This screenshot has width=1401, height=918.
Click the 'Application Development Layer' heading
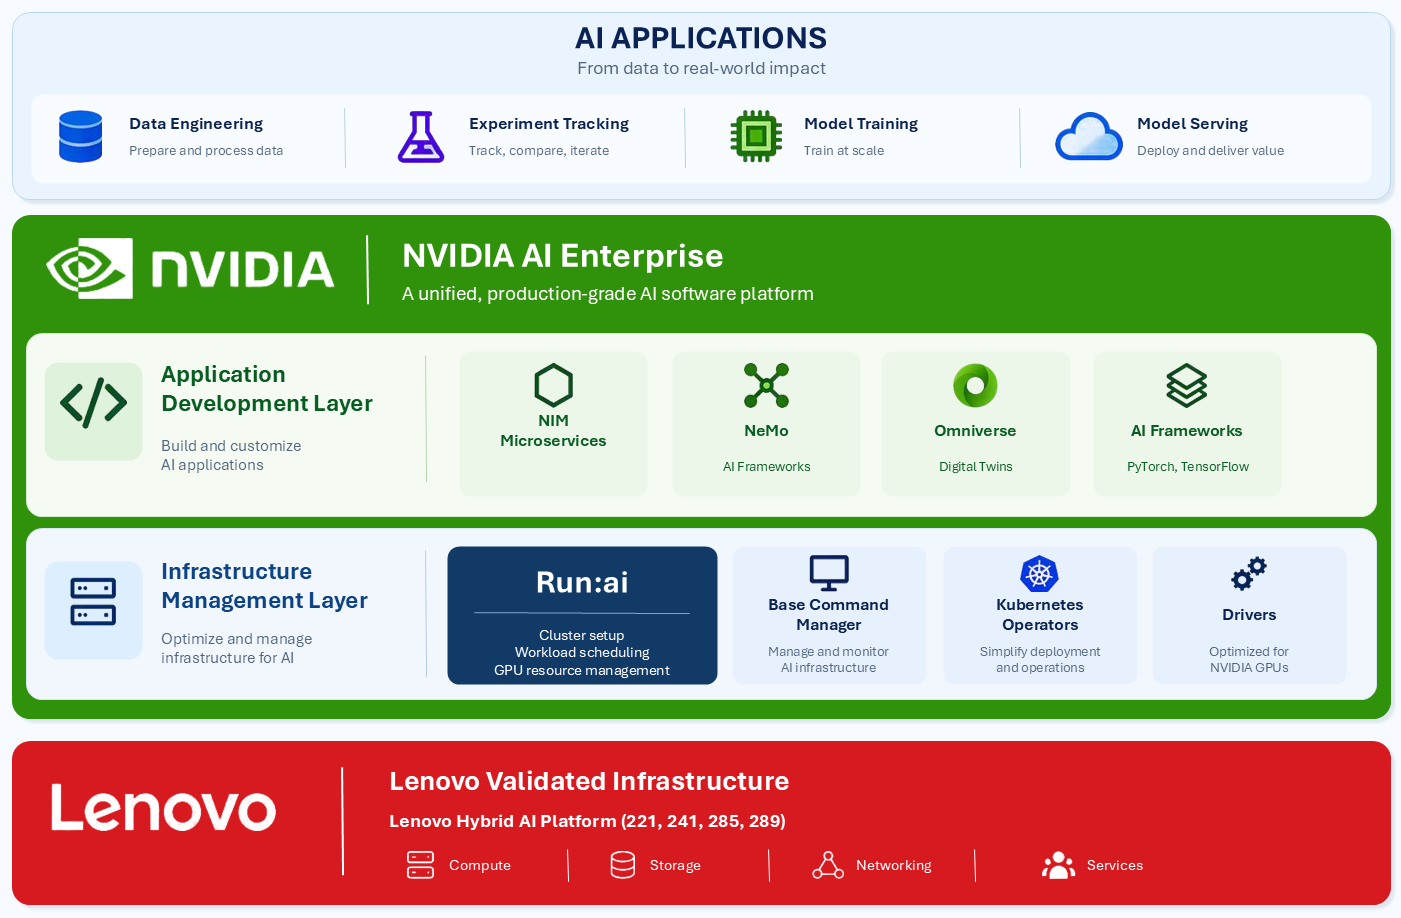(x=267, y=389)
